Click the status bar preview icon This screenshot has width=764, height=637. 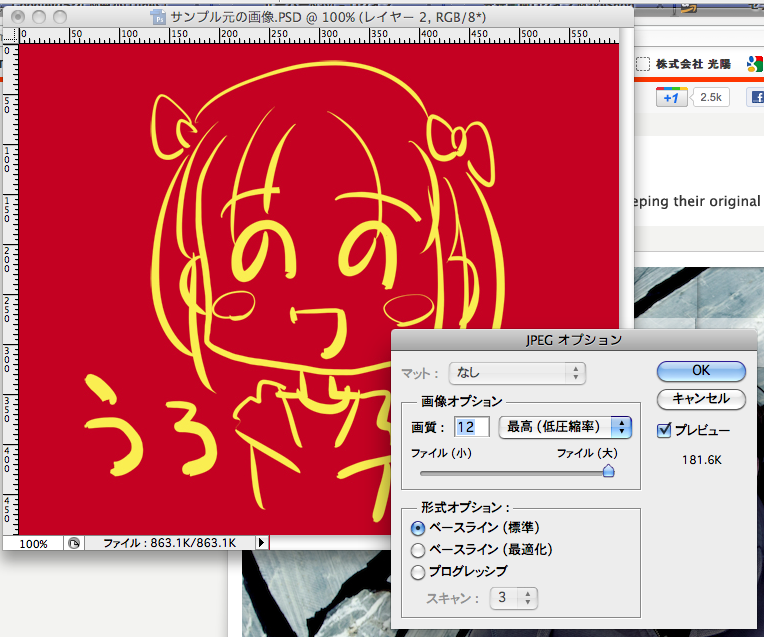pyautogui.click(x=74, y=543)
